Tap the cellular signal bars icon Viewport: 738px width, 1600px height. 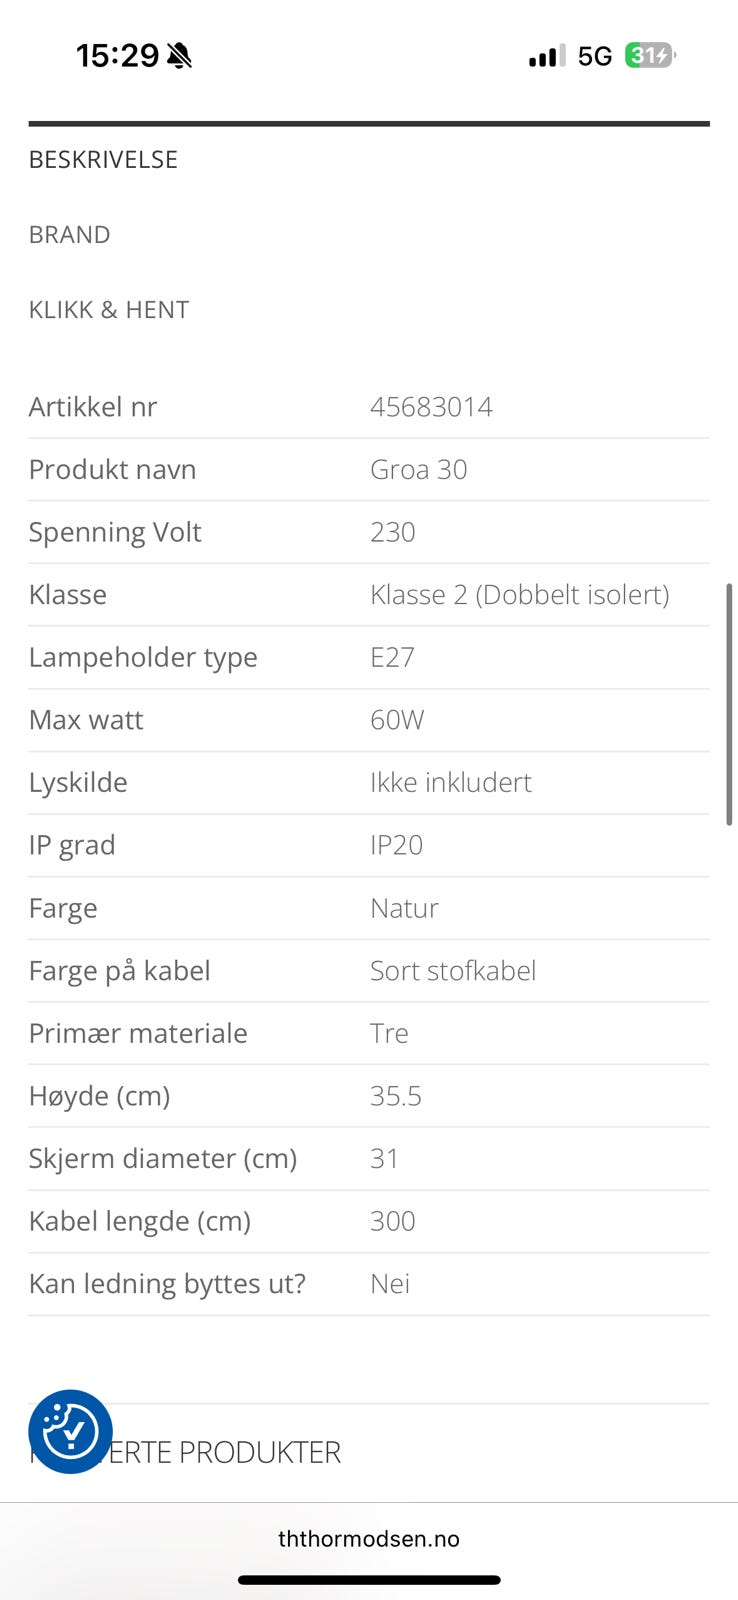[x=546, y=56]
